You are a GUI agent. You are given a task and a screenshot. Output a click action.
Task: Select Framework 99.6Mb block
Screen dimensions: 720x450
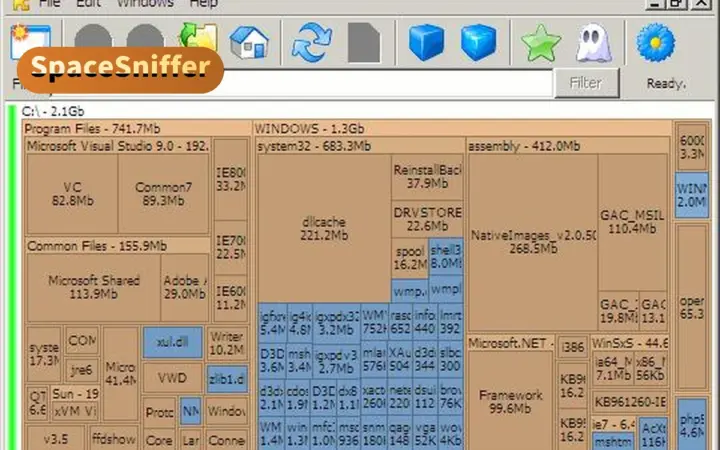pyautogui.click(x=510, y=401)
